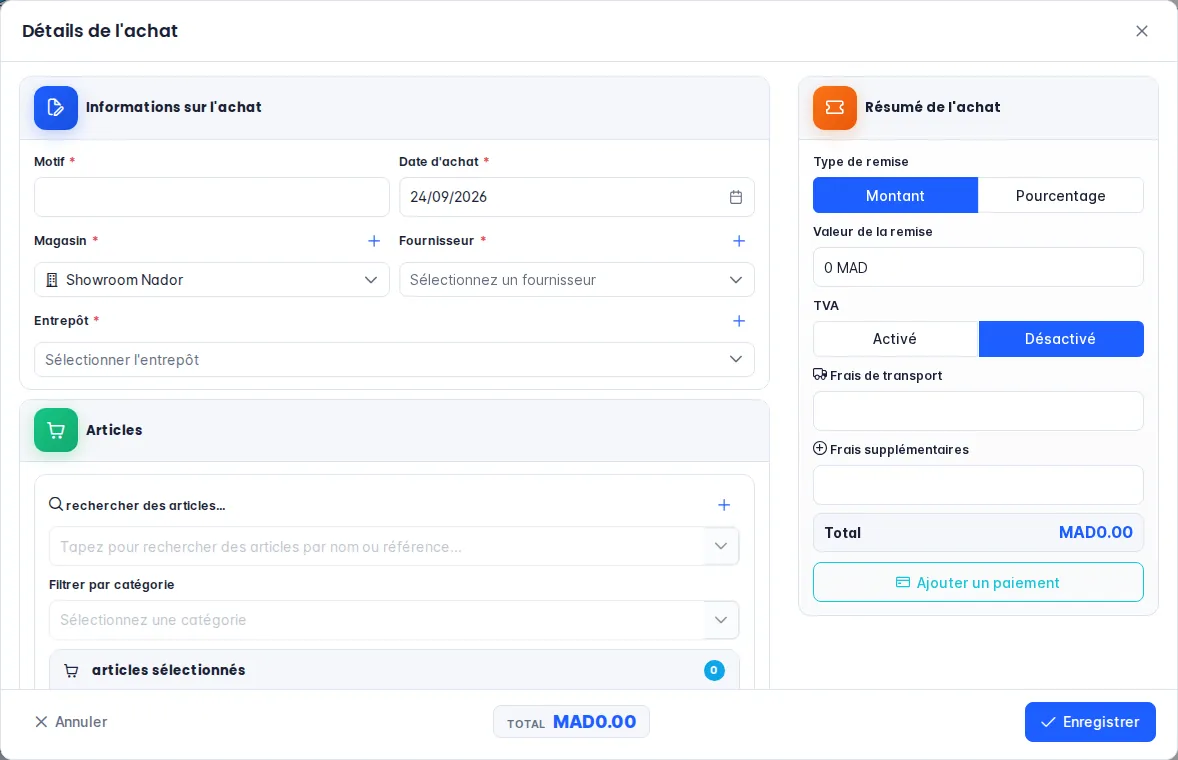Open the Sélectionnez une catégorie dropdown

point(394,620)
